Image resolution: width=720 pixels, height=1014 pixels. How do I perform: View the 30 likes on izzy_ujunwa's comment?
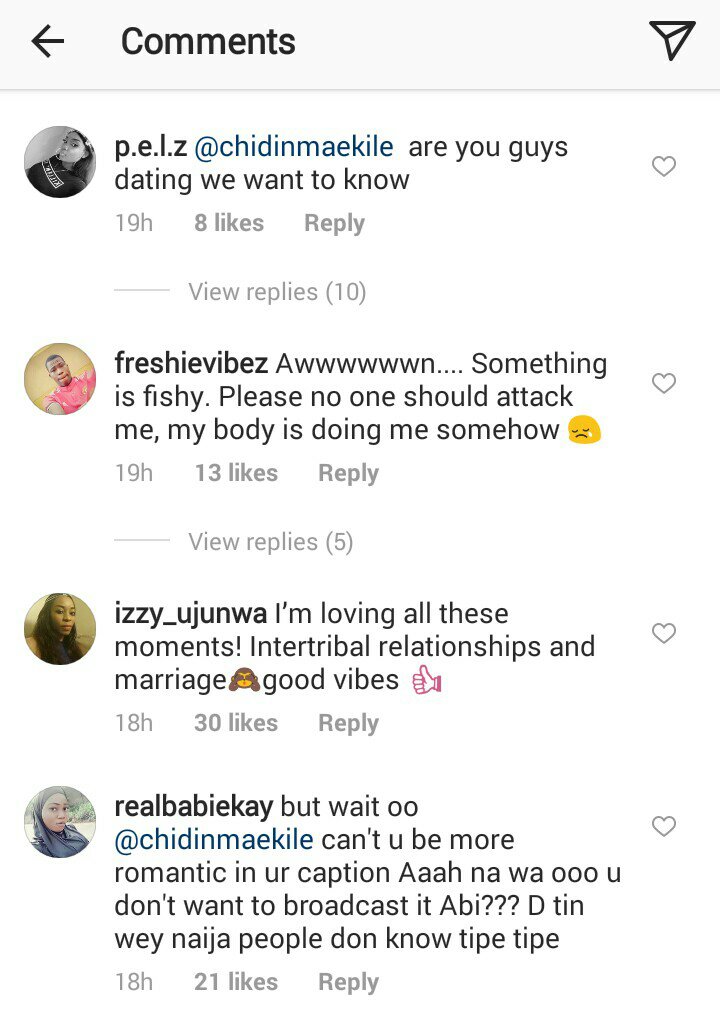click(x=236, y=723)
